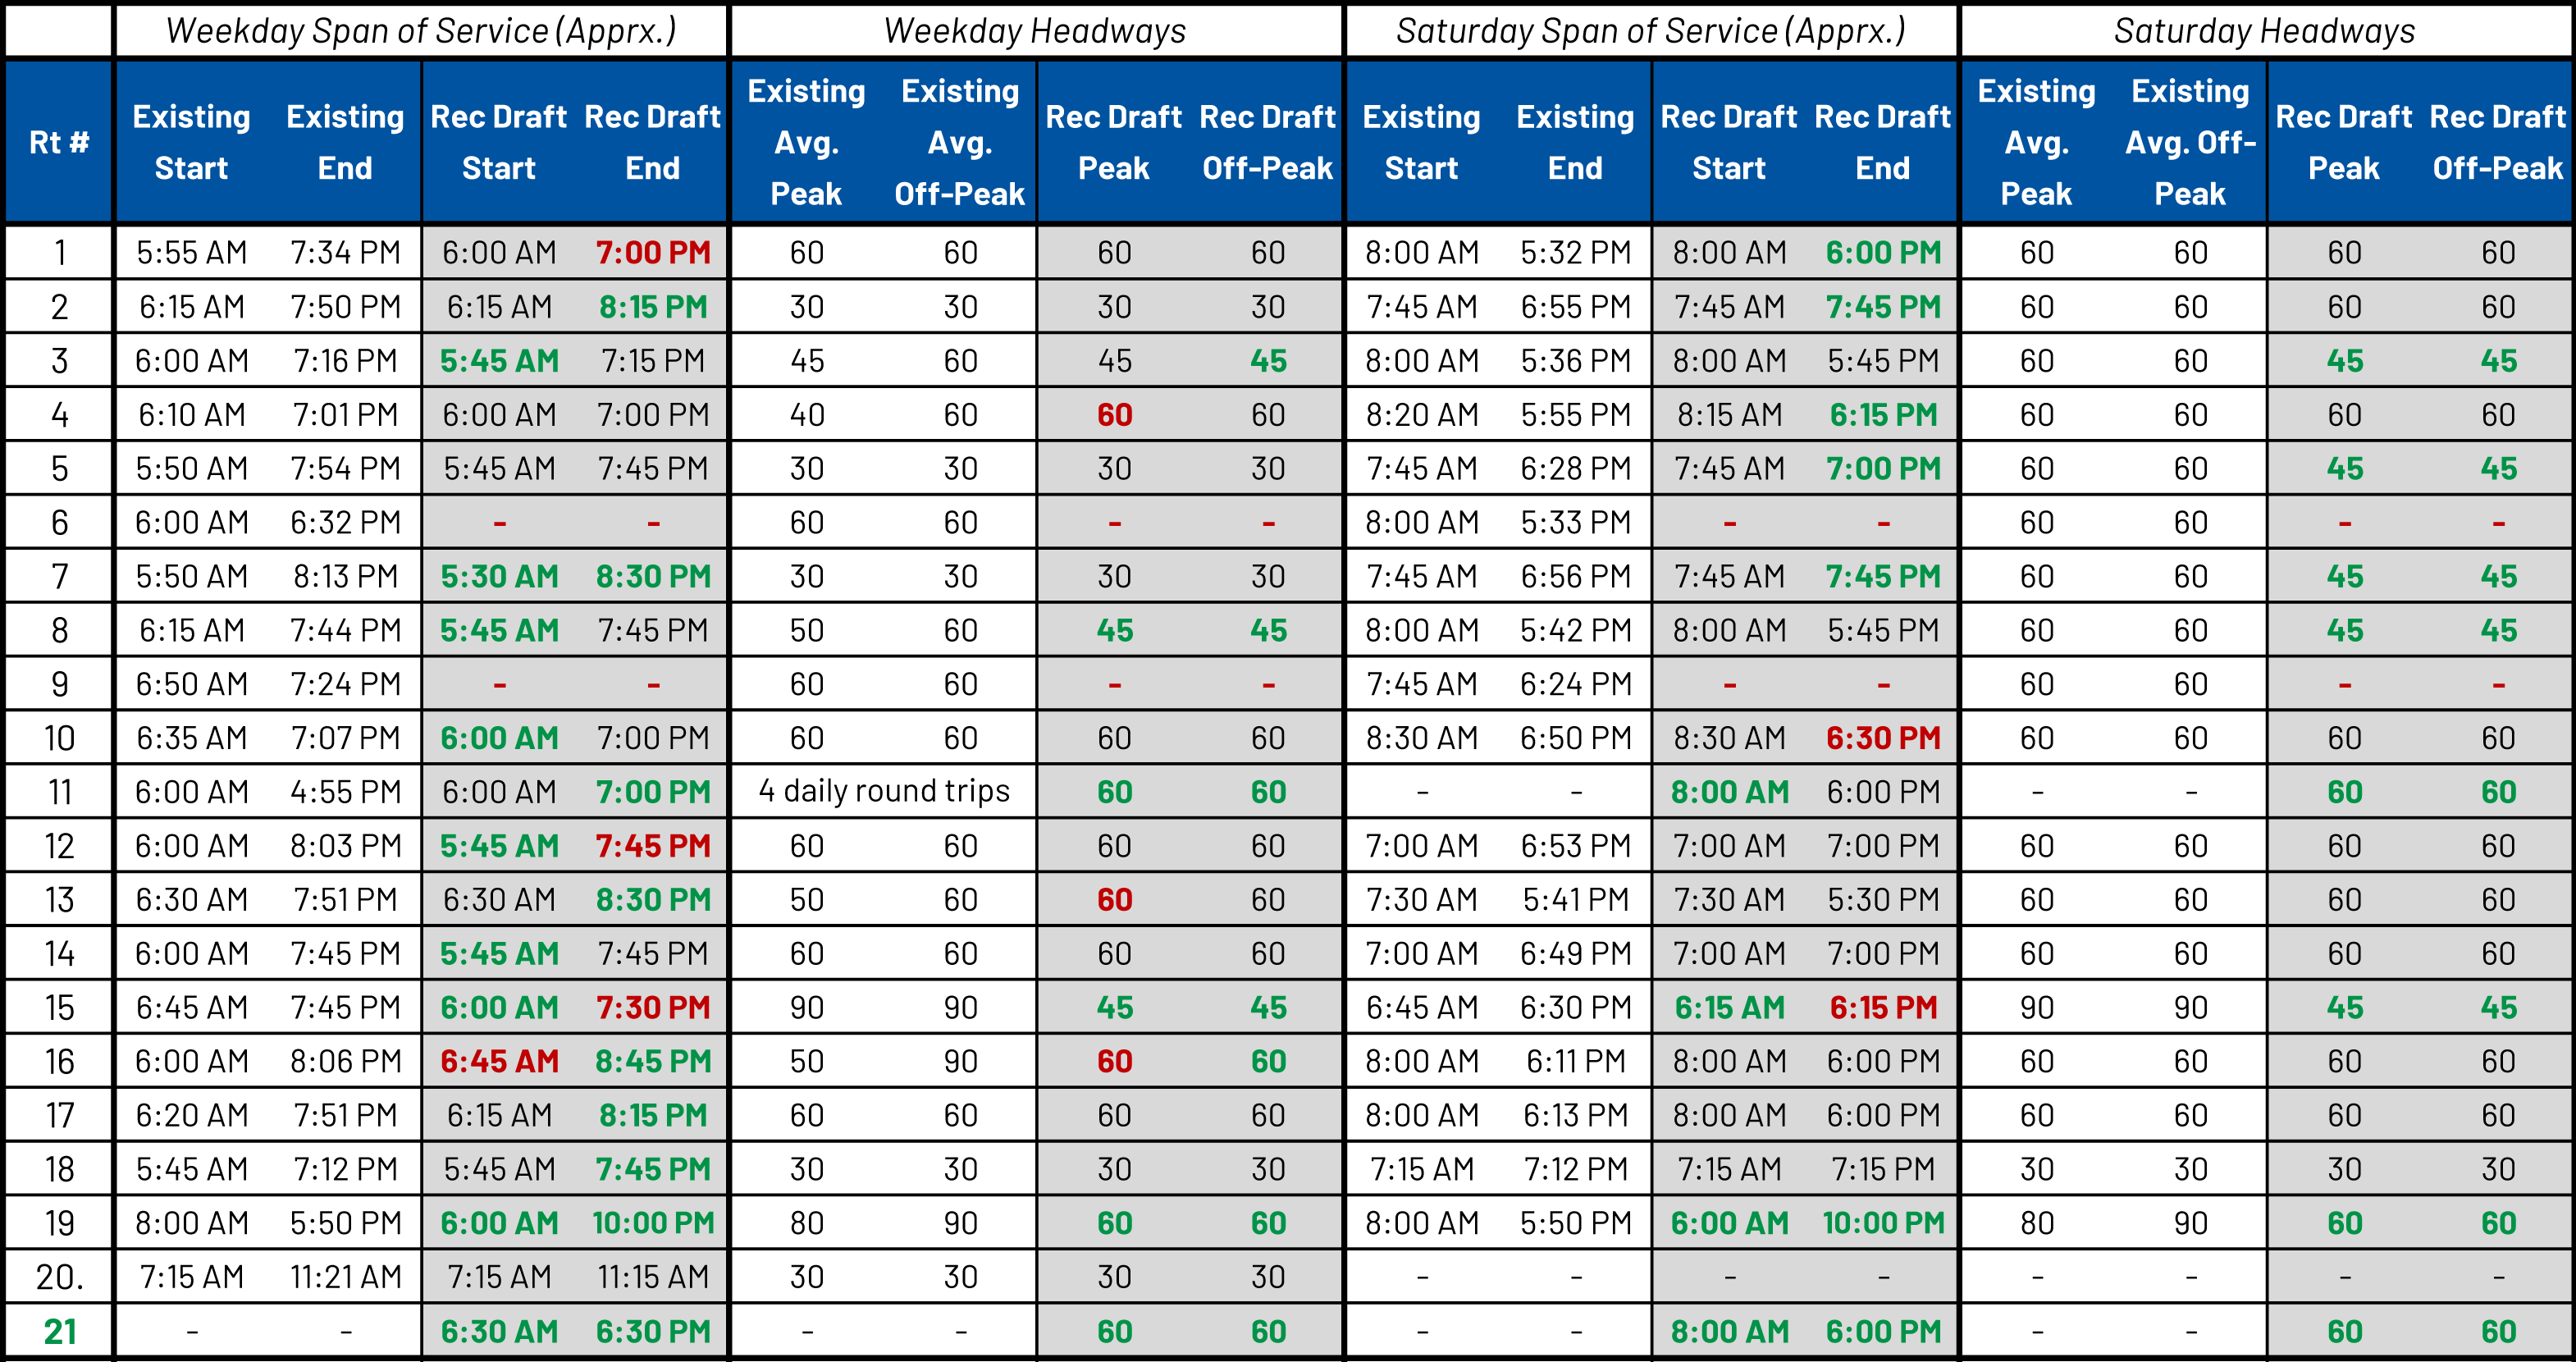Select the Route 21 row label
The width and height of the screenshot is (2576, 1362).
(x=58, y=1331)
